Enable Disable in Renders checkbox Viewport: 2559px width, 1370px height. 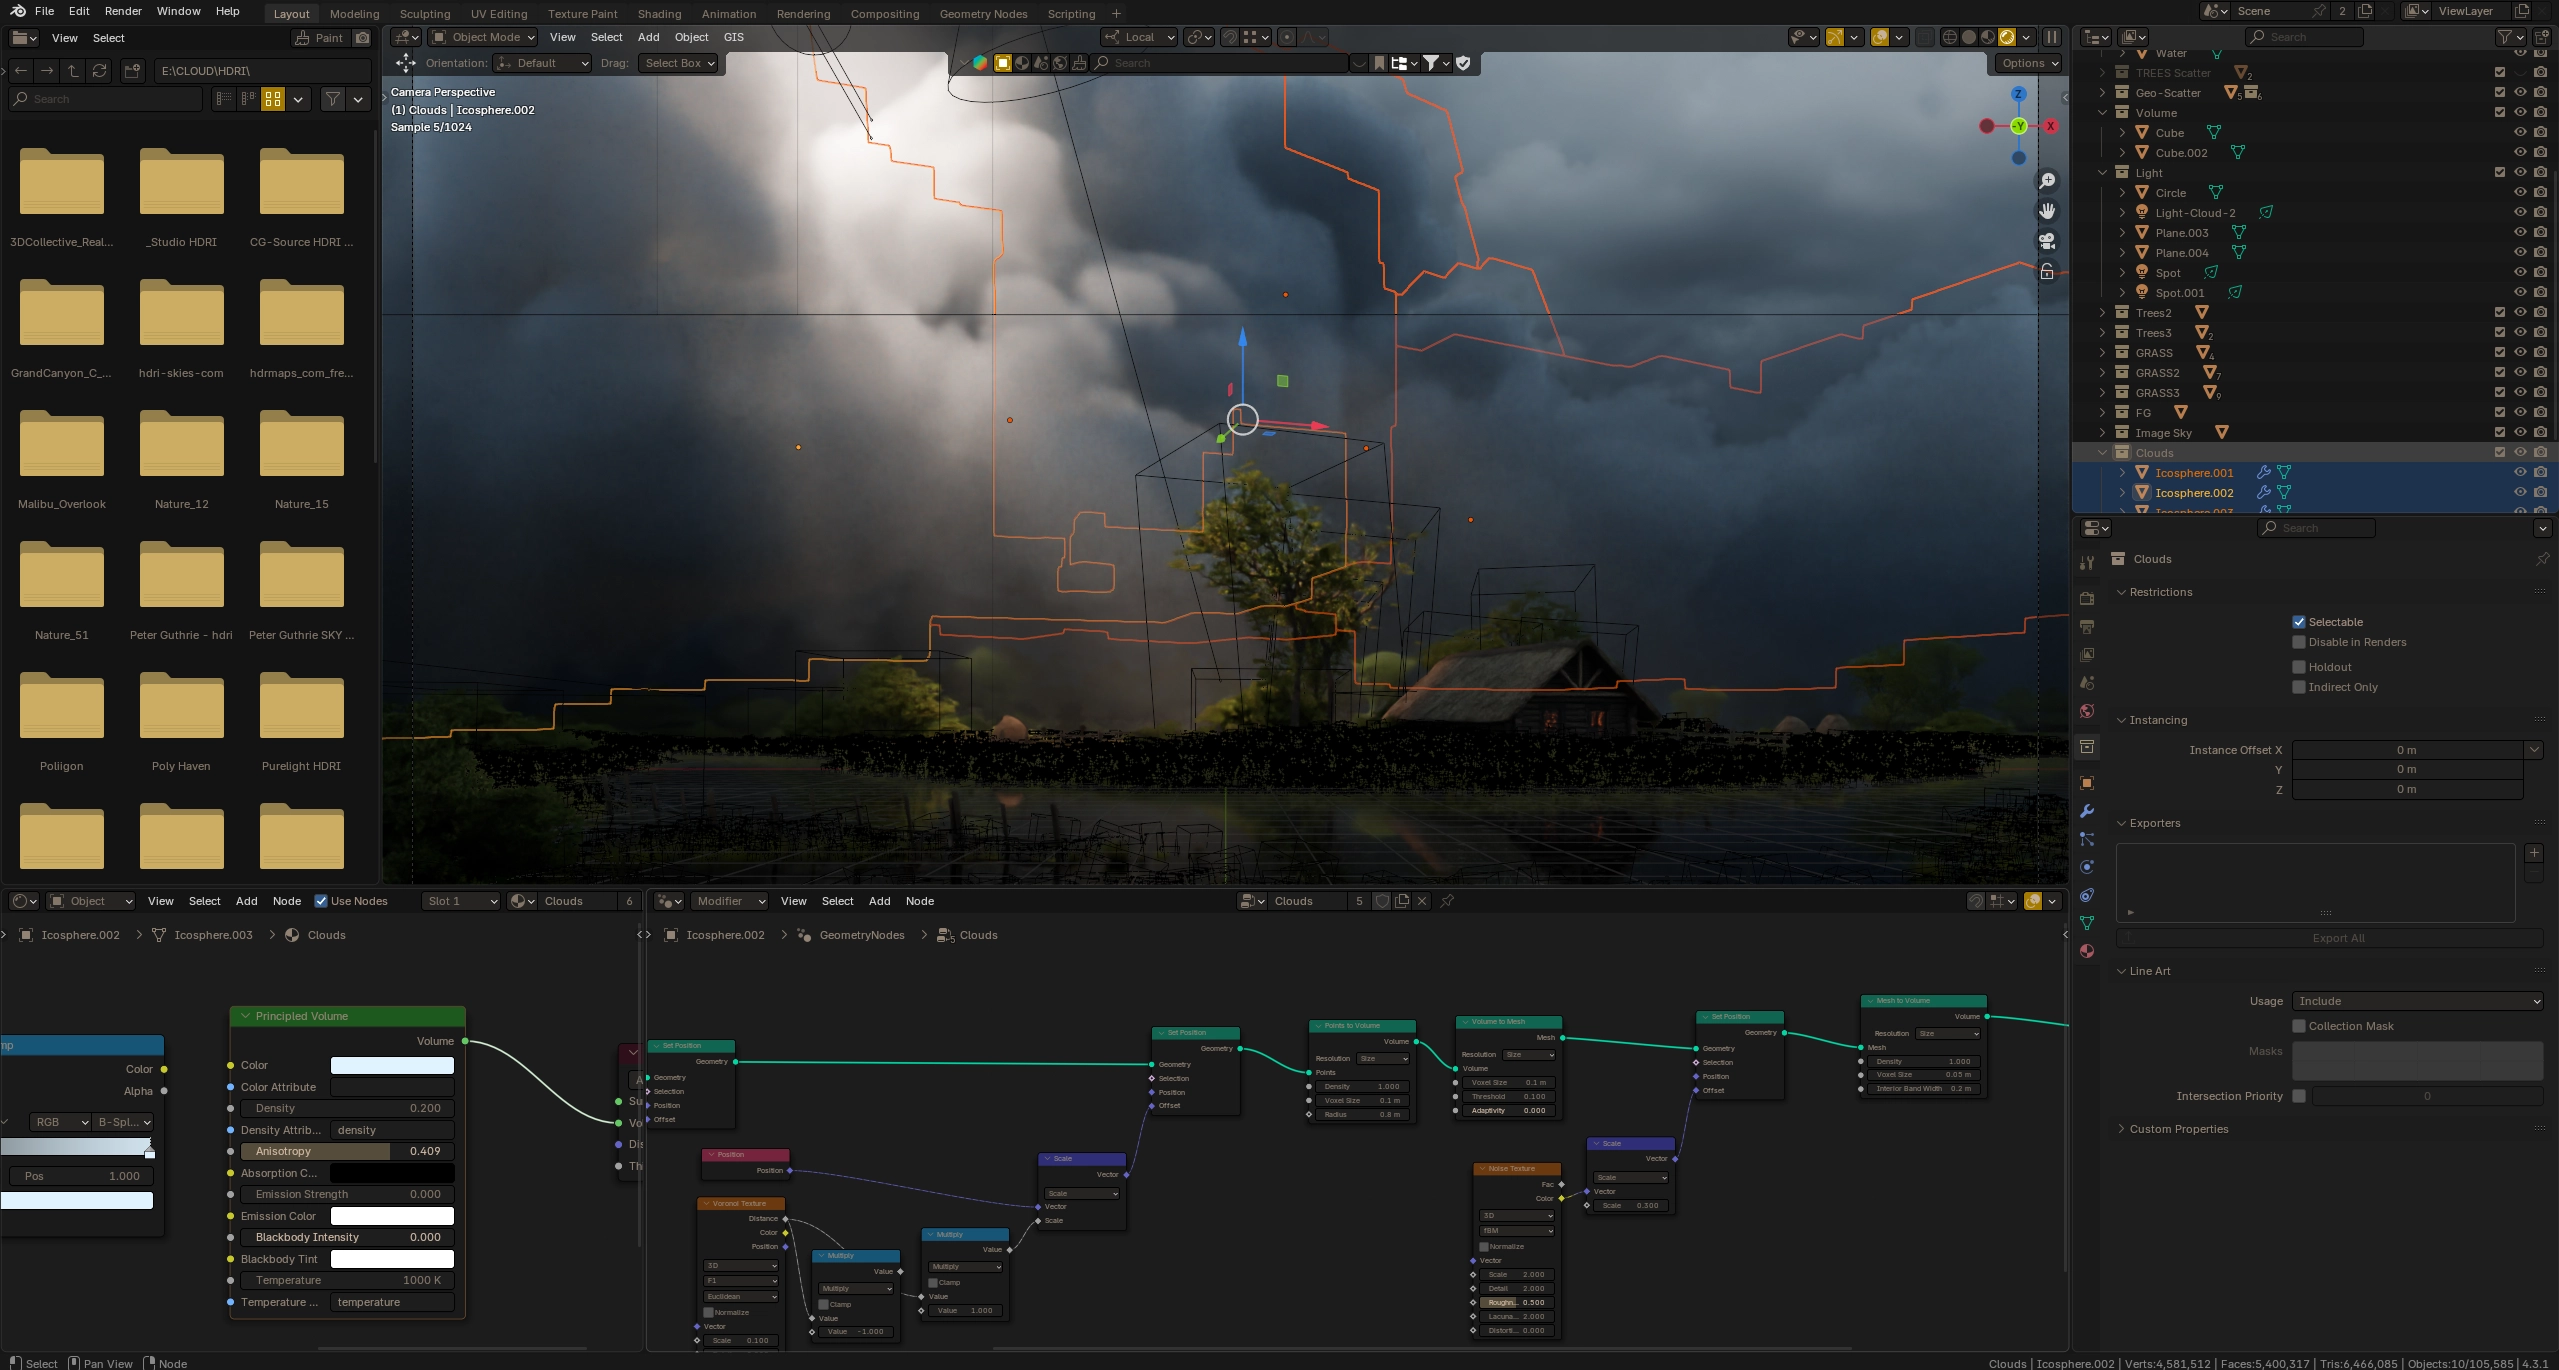(2299, 642)
